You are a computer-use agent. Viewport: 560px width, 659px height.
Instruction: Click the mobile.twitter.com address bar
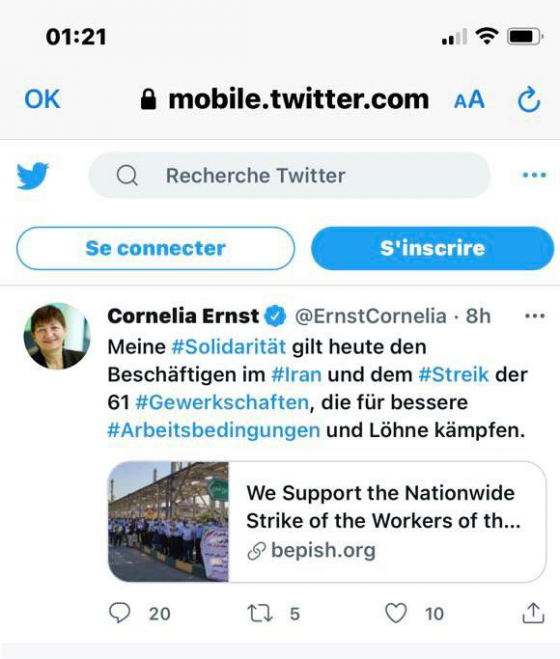click(284, 100)
